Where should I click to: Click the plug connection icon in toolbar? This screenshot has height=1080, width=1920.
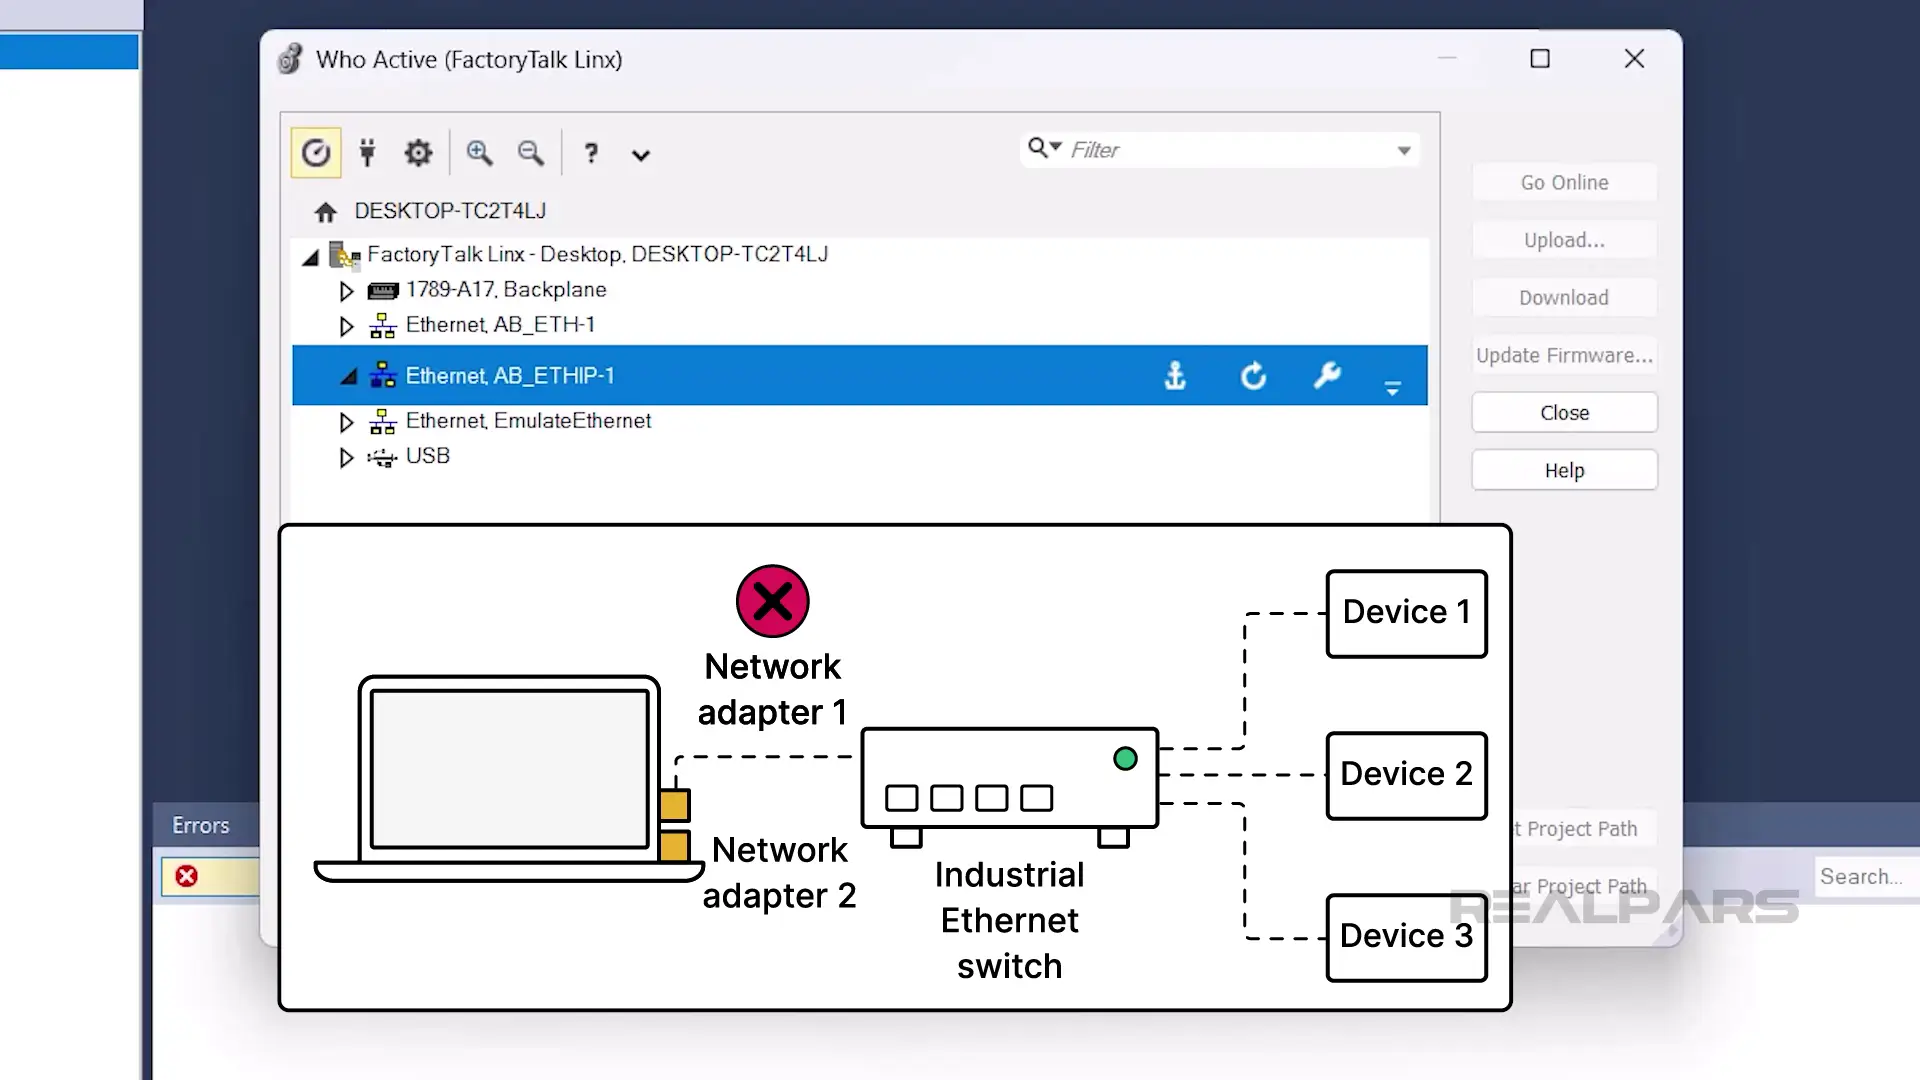pyautogui.click(x=367, y=153)
